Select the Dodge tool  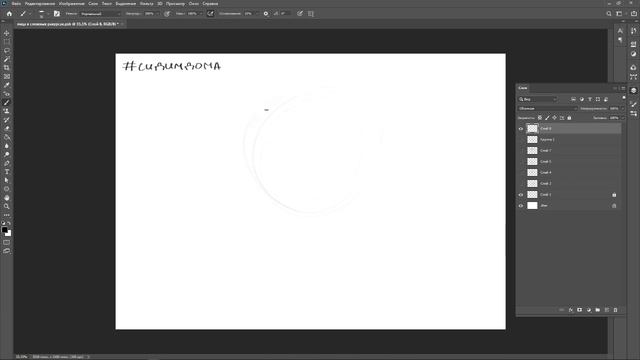pos(7,154)
